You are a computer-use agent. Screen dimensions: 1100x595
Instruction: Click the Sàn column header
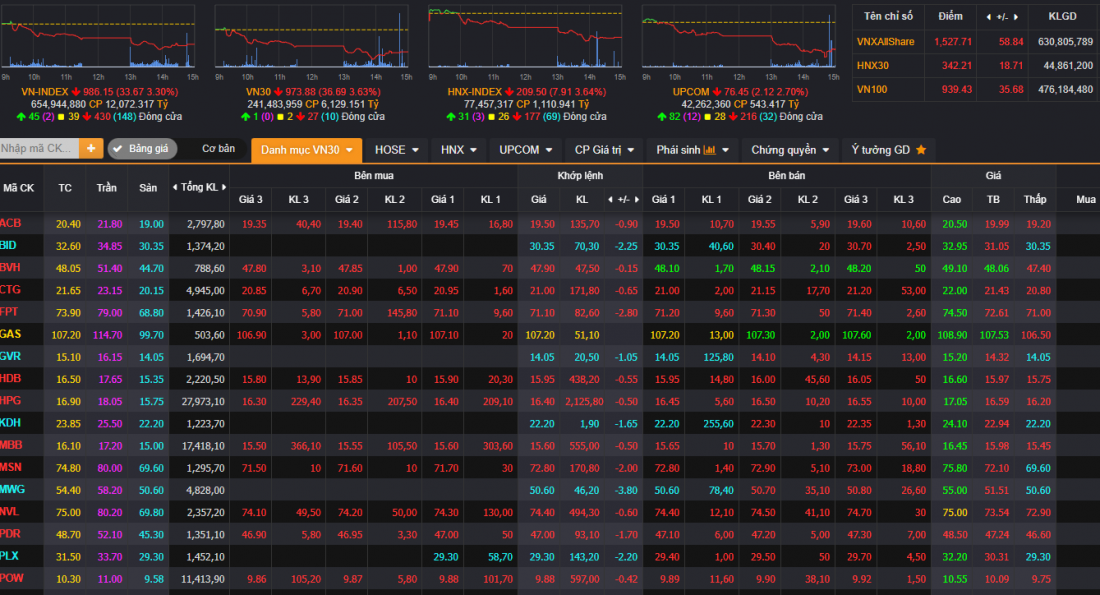(148, 188)
